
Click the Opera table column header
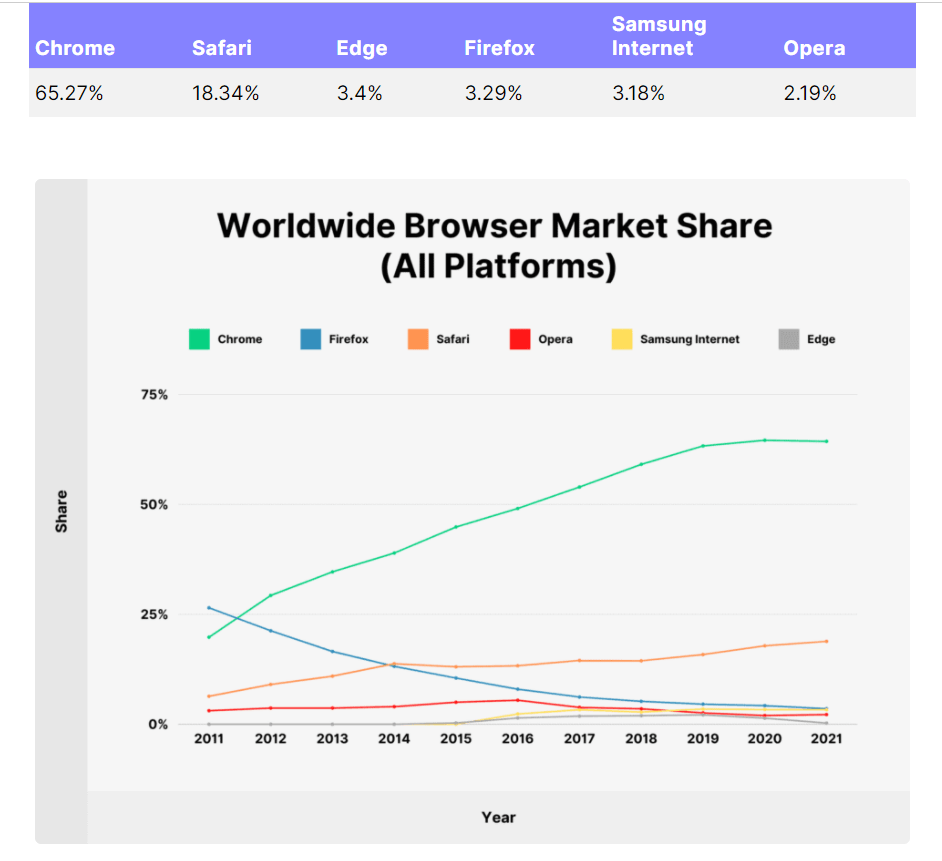tap(814, 49)
